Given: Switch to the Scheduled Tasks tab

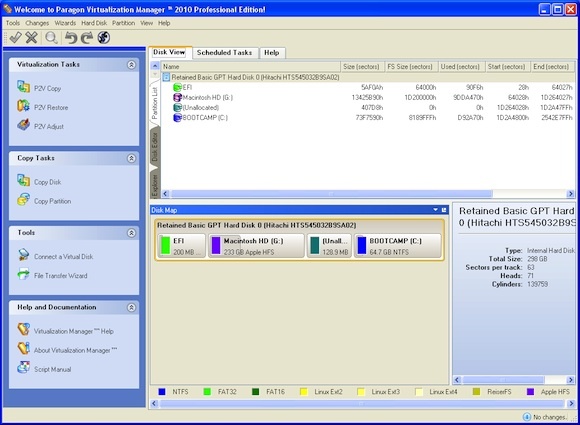Looking at the screenshot, I should coord(224,53).
